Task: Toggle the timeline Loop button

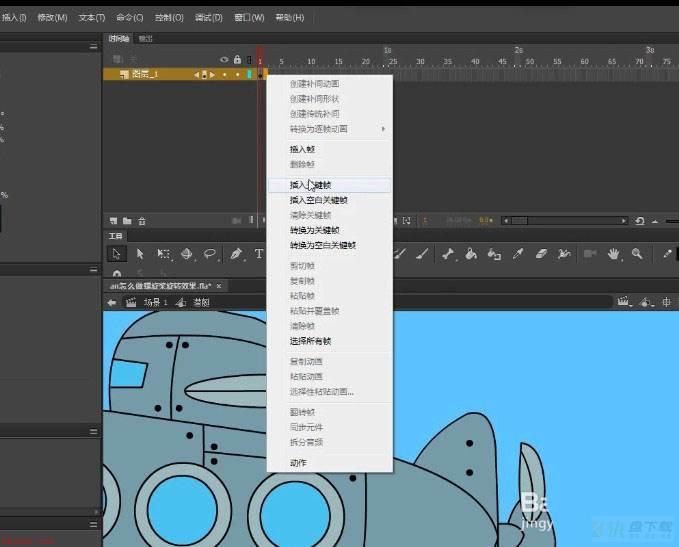Action: point(640,221)
